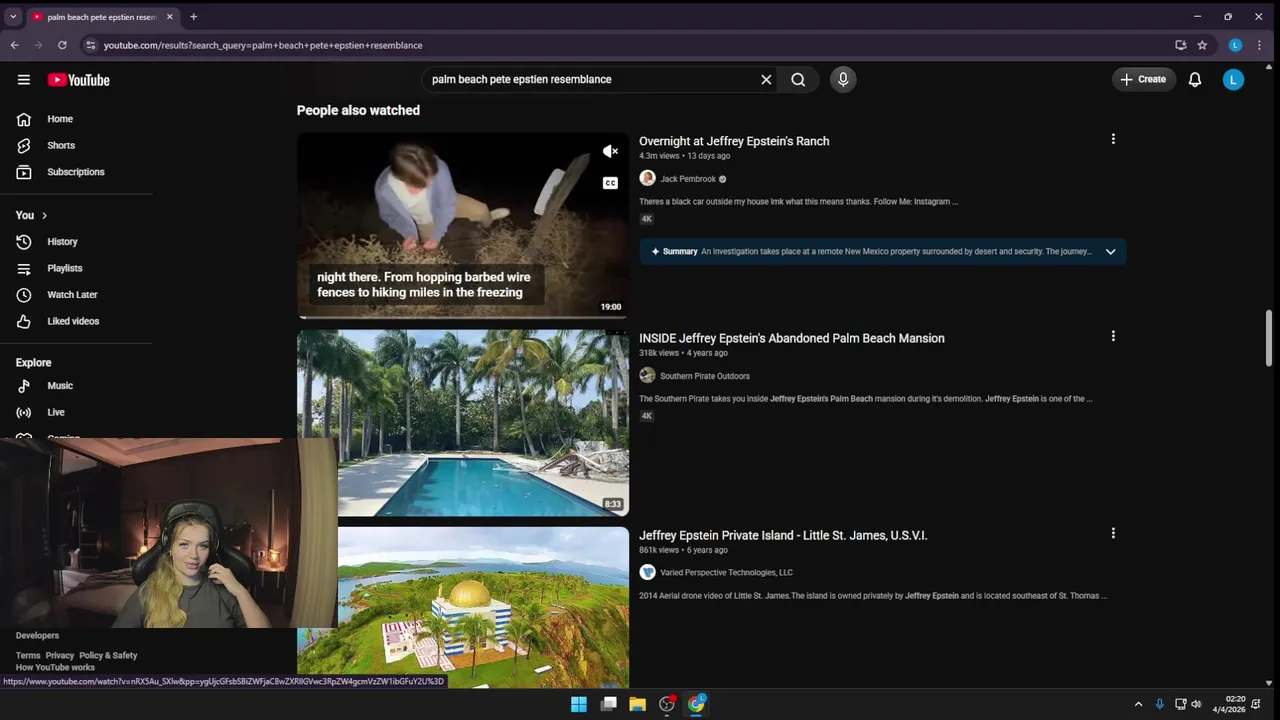Viewport: 1280px width, 720px height.
Task: Open the Southern Pirate Outdoors channel avatar
Action: [x=647, y=376]
